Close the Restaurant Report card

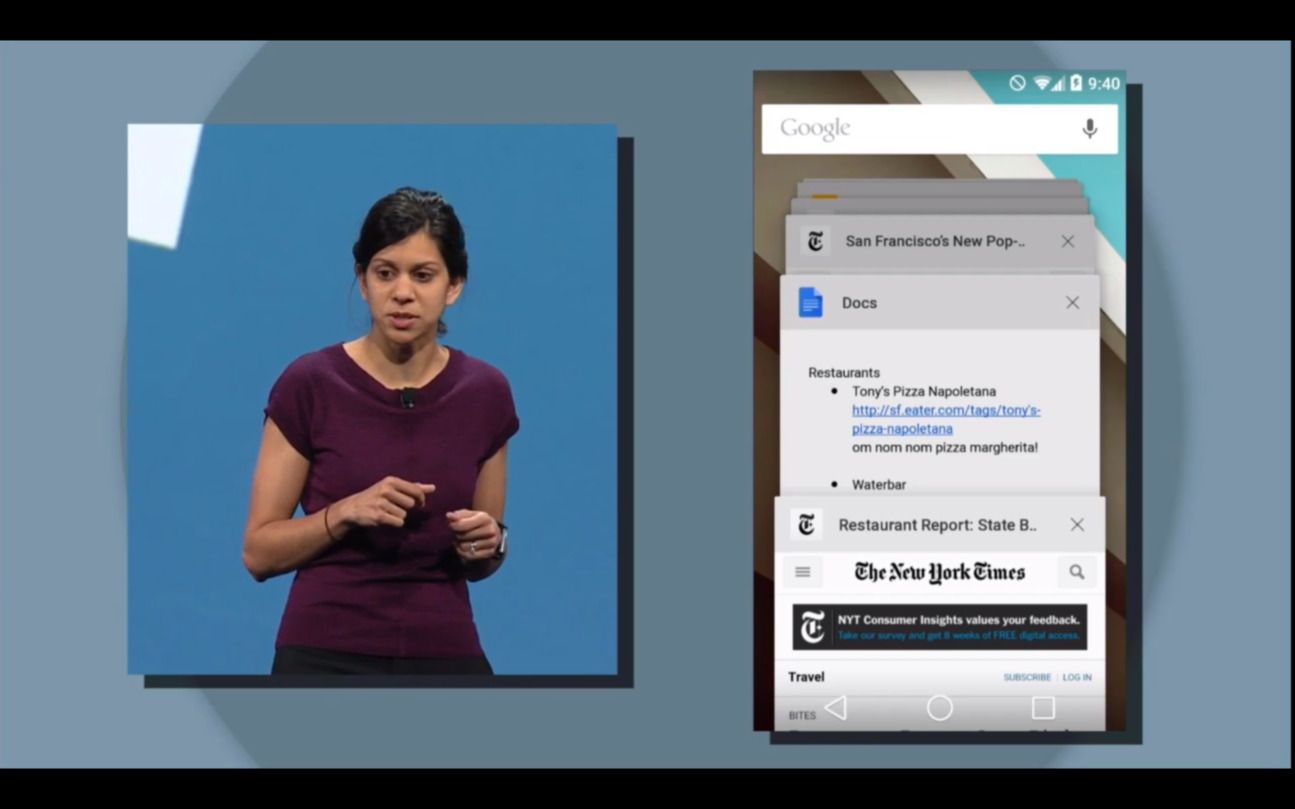[1076, 525]
